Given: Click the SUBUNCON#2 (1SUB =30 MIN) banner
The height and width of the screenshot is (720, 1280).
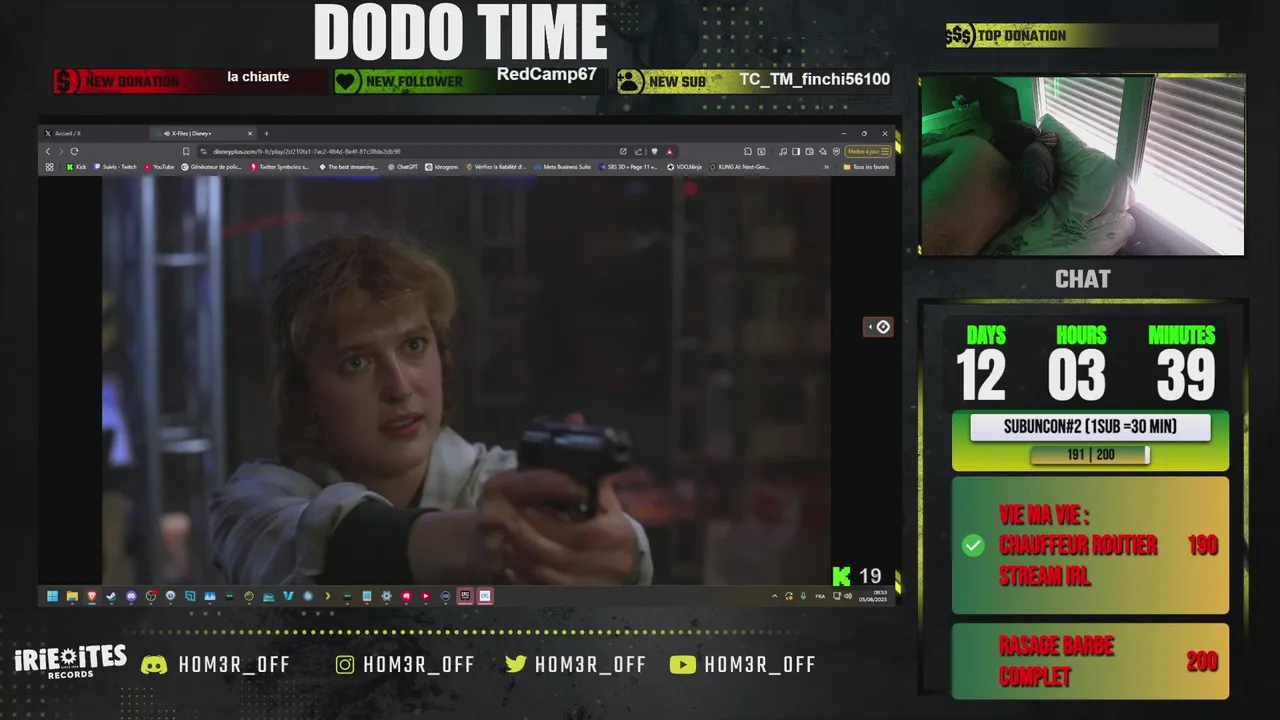Looking at the screenshot, I should 1090,427.
